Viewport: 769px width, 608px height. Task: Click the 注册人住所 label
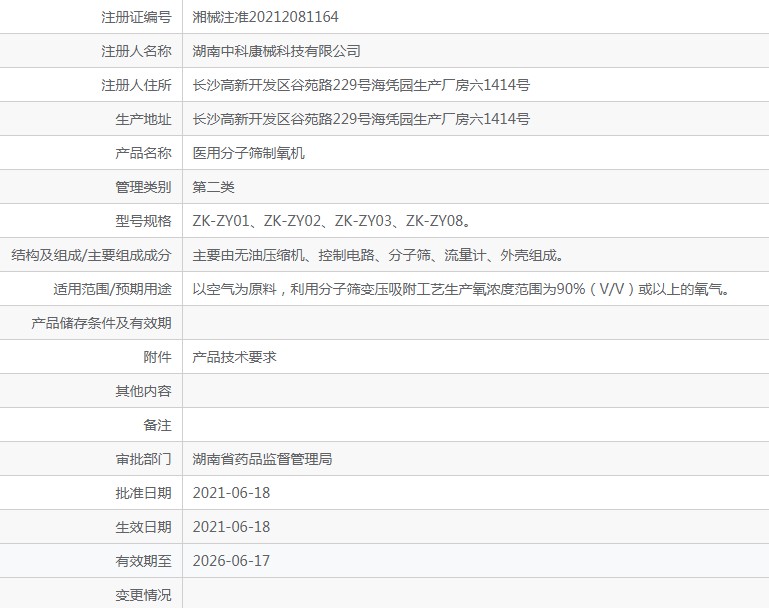point(136,85)
